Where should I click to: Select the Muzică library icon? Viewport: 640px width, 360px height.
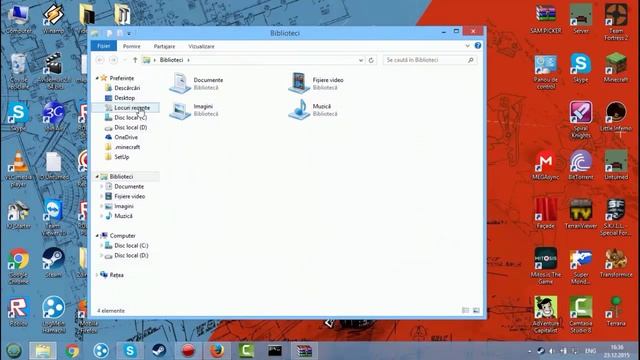click(299, 110)
